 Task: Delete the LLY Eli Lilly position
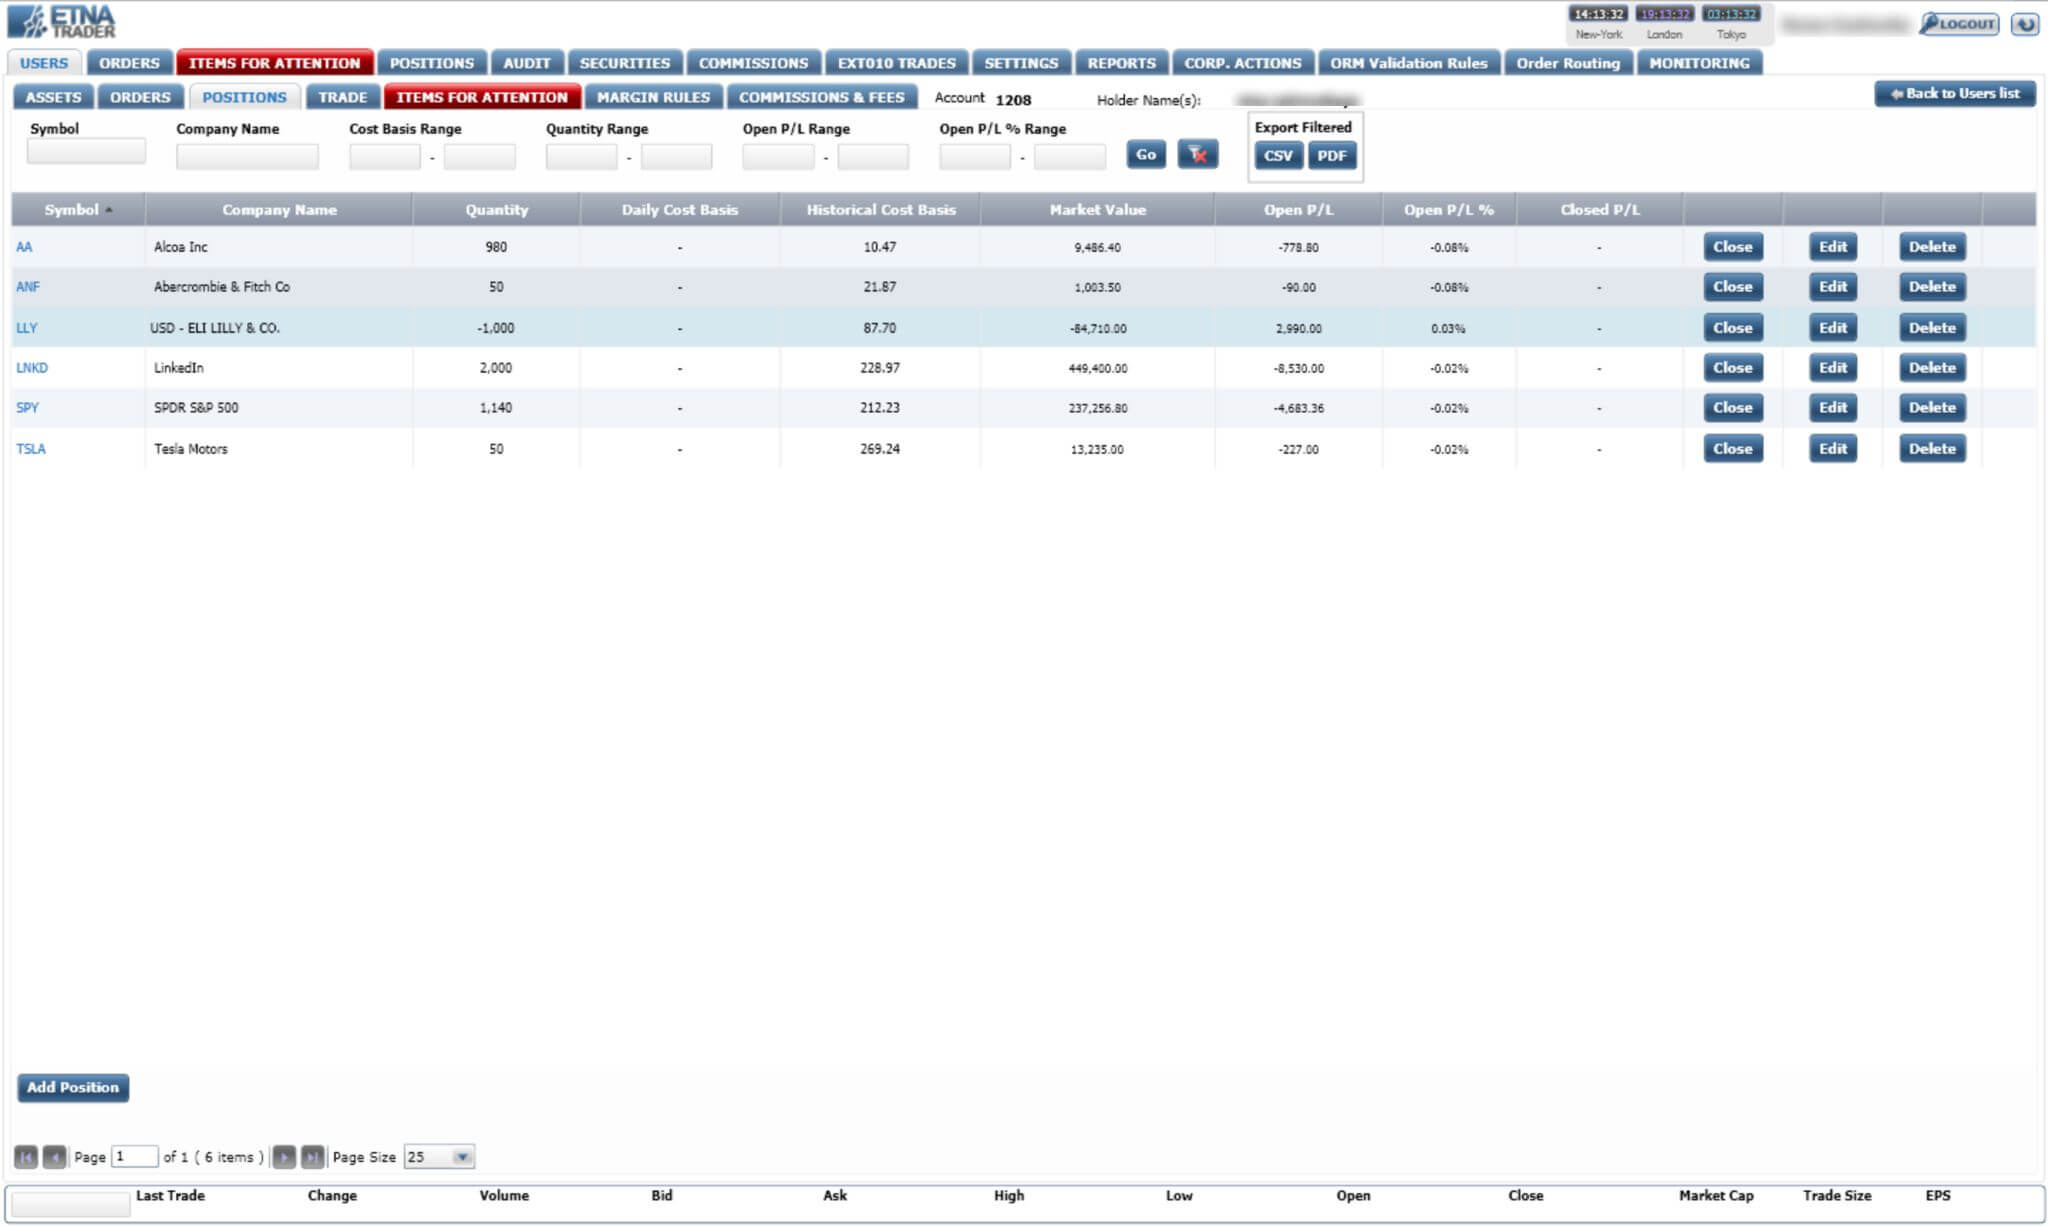coord(1932,328)
